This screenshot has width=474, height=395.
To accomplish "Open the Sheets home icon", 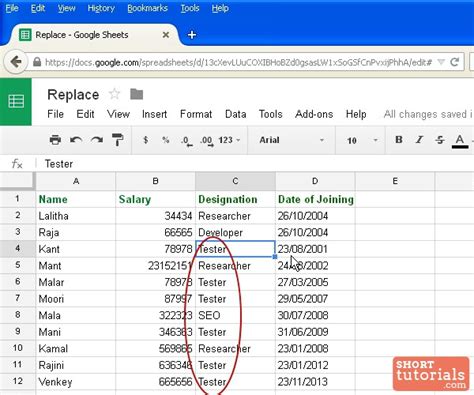I will click(16, 102).
